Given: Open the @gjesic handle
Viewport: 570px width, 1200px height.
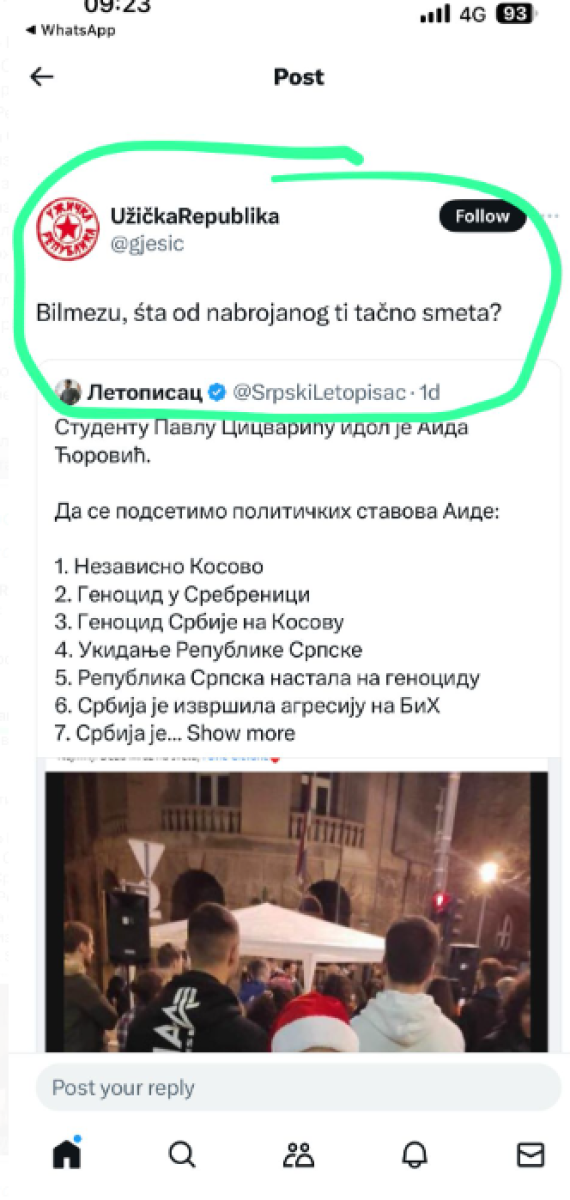Looking at the screenshot, I should pos(146,243).
